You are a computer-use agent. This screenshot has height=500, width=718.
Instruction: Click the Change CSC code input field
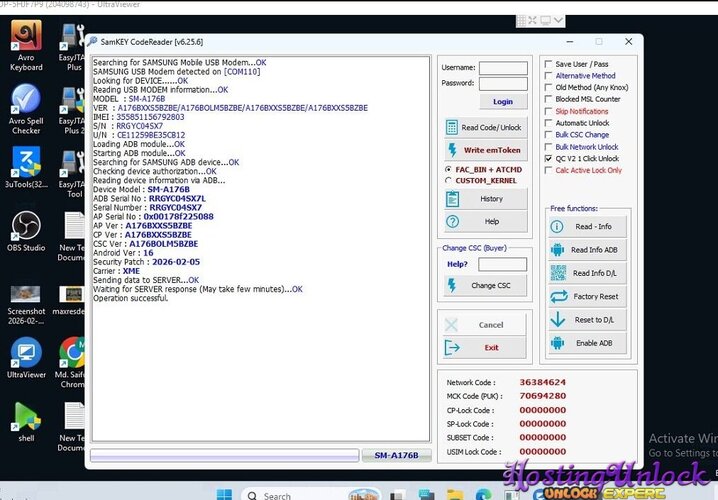coord(502,264)
